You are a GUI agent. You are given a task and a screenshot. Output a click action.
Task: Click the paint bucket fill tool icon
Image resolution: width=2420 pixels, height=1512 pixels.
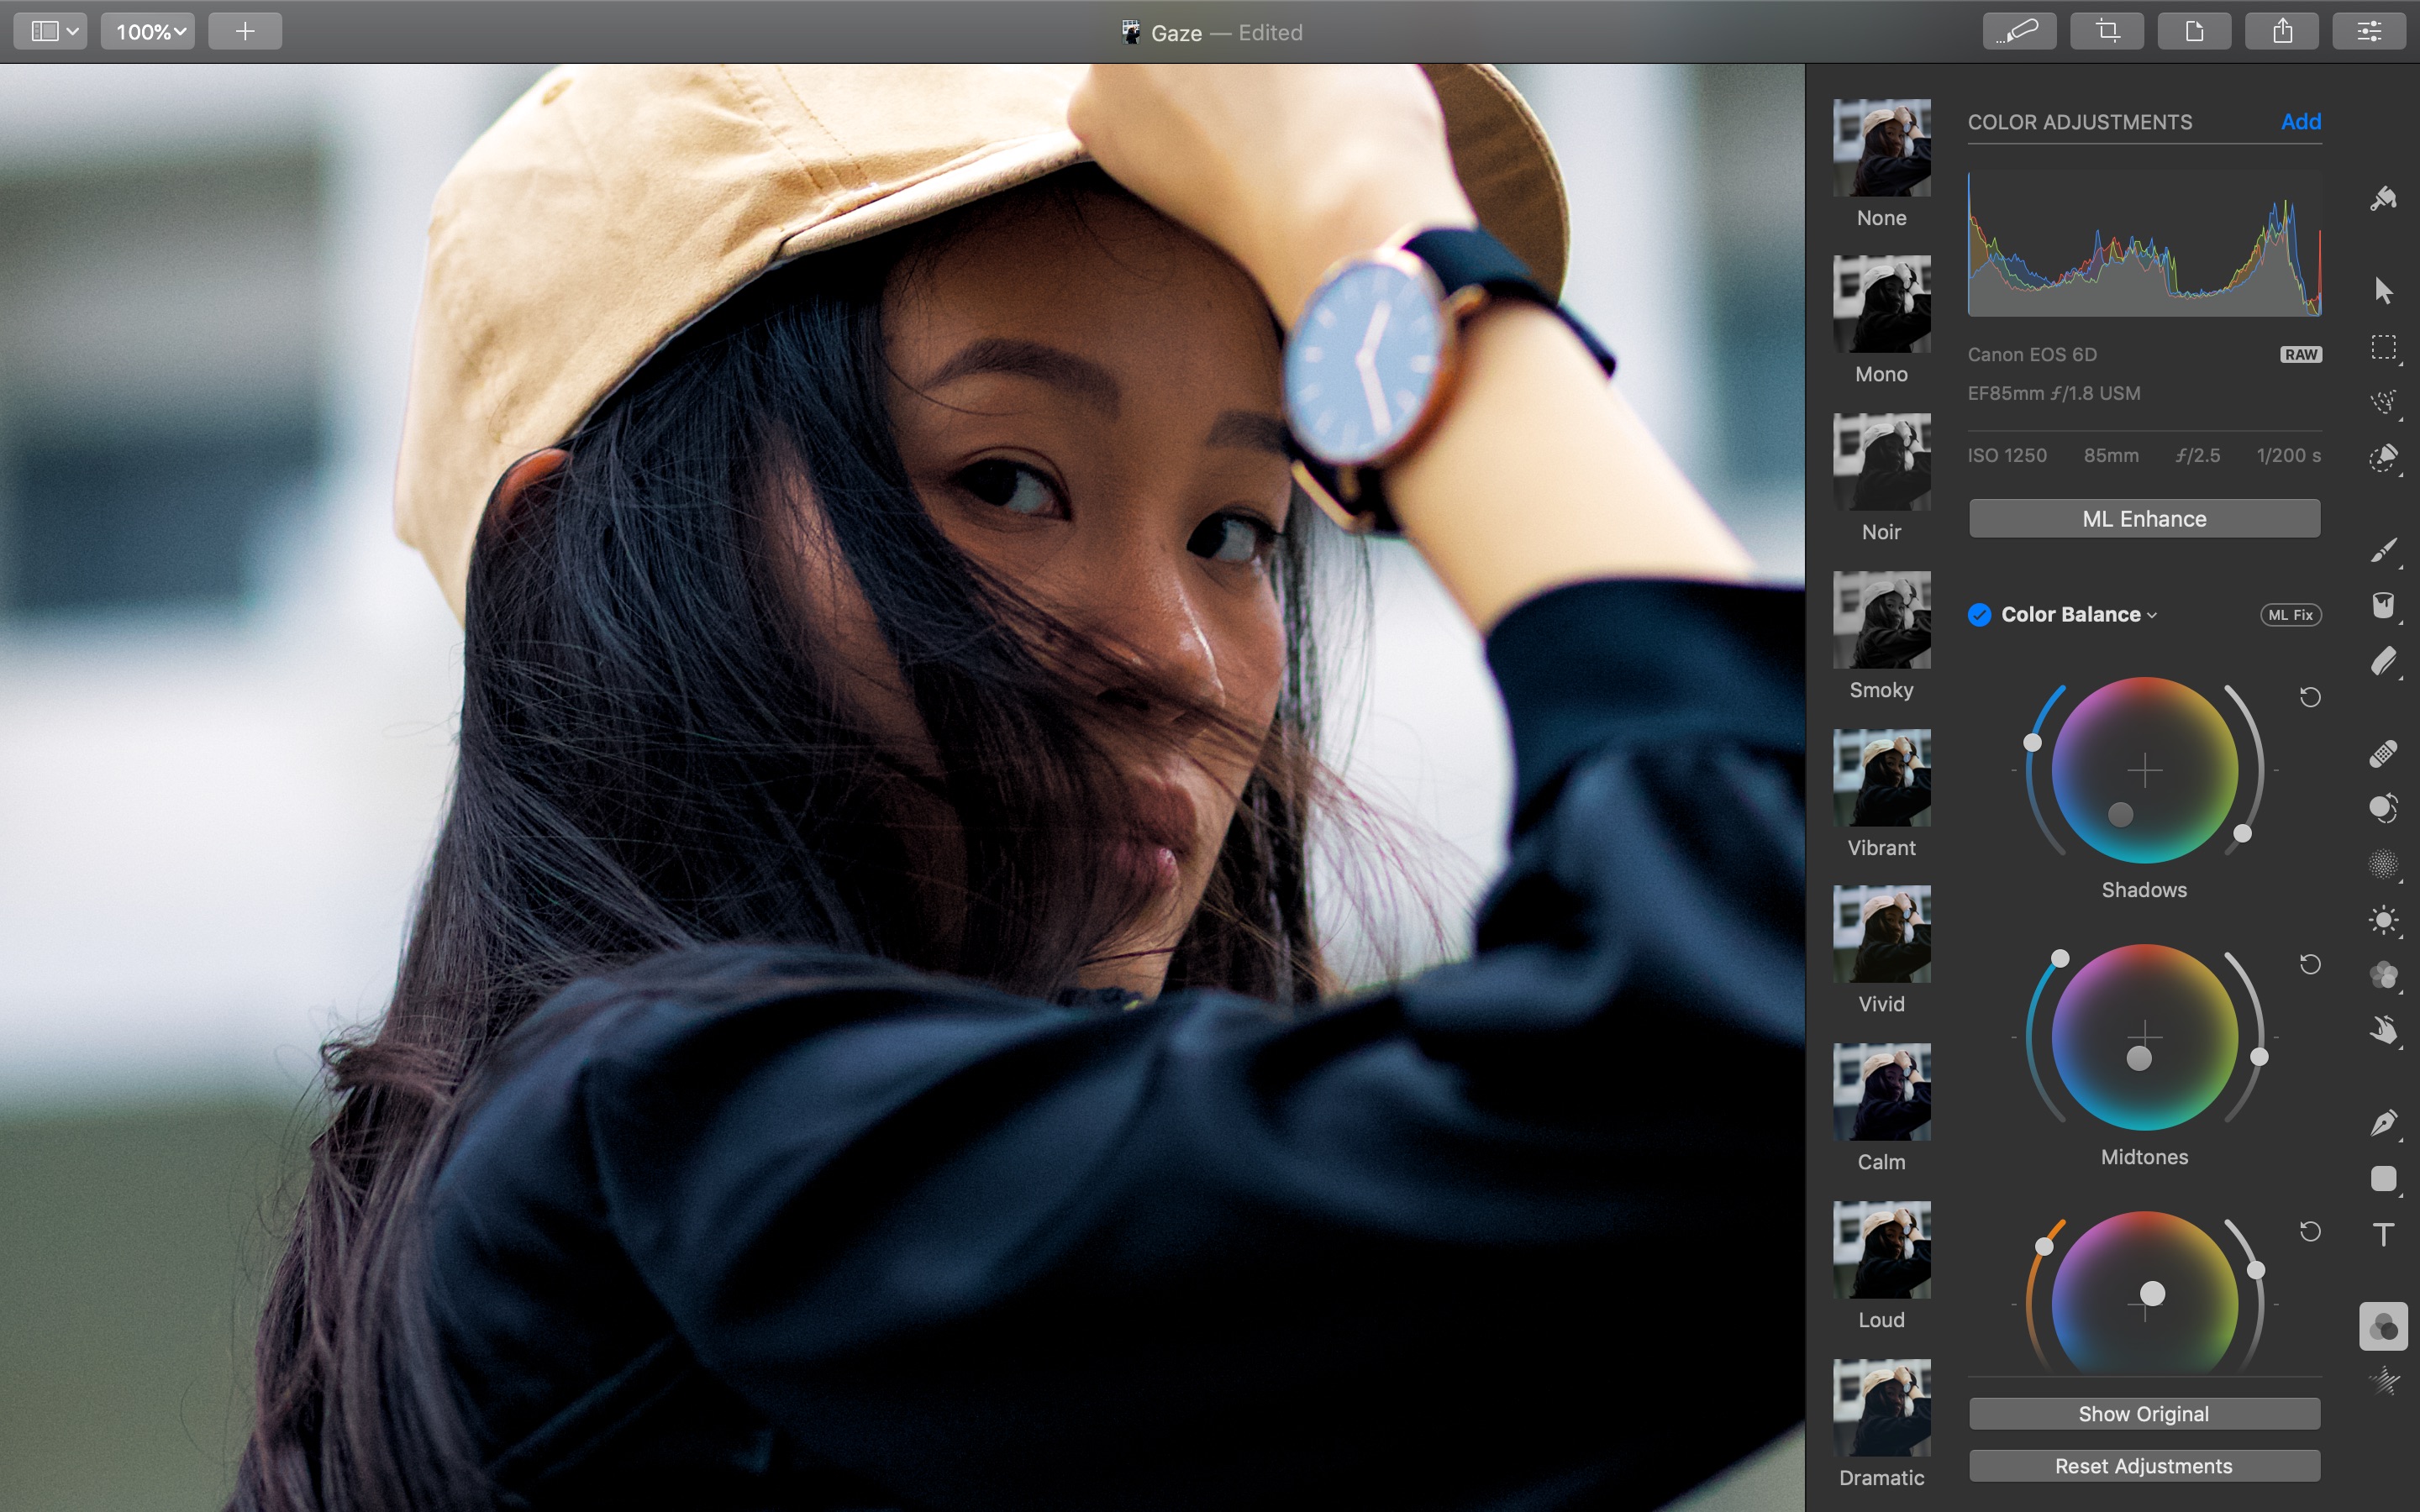tap(2383, 606)
